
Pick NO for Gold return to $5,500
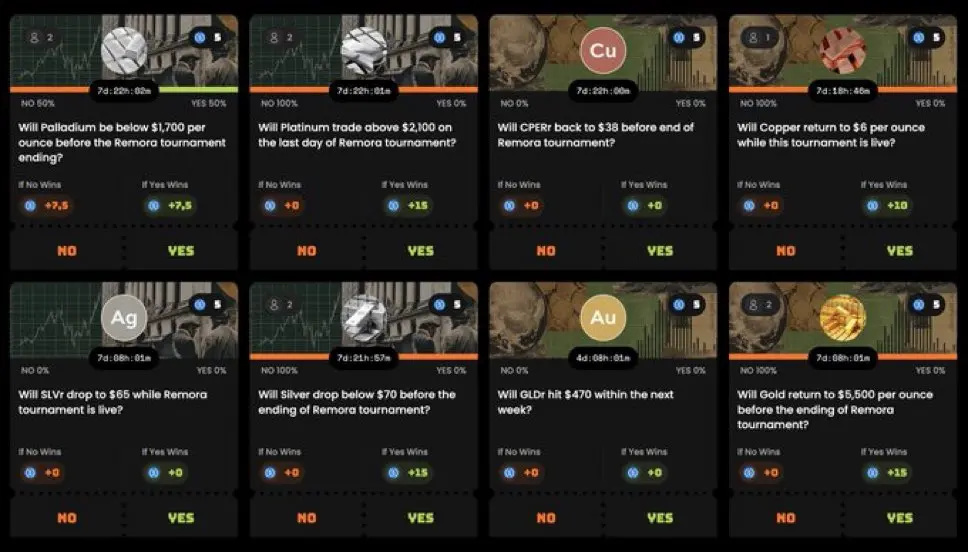click(x=785, y=518)
